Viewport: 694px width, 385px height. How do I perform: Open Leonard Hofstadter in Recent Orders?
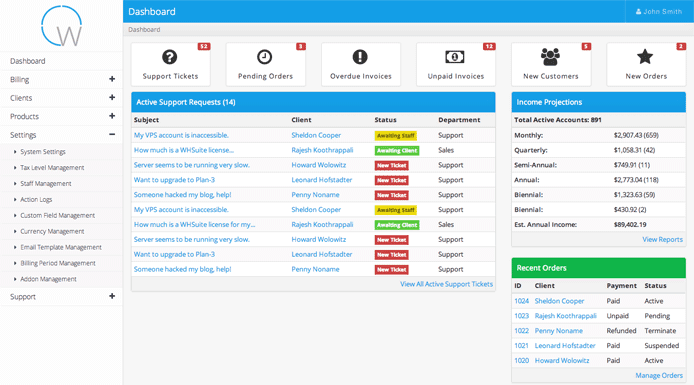565,346
